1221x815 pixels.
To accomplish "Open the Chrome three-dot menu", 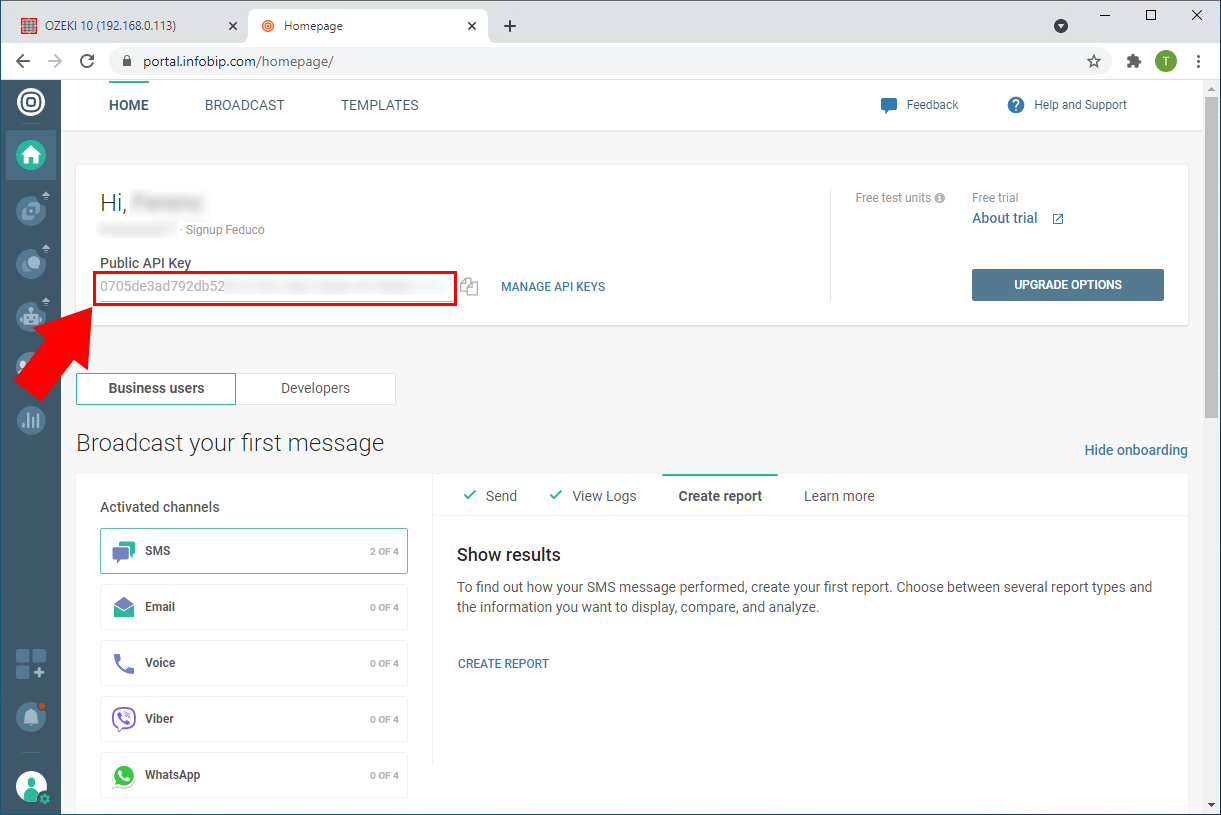I will [x=1199, y=61].
